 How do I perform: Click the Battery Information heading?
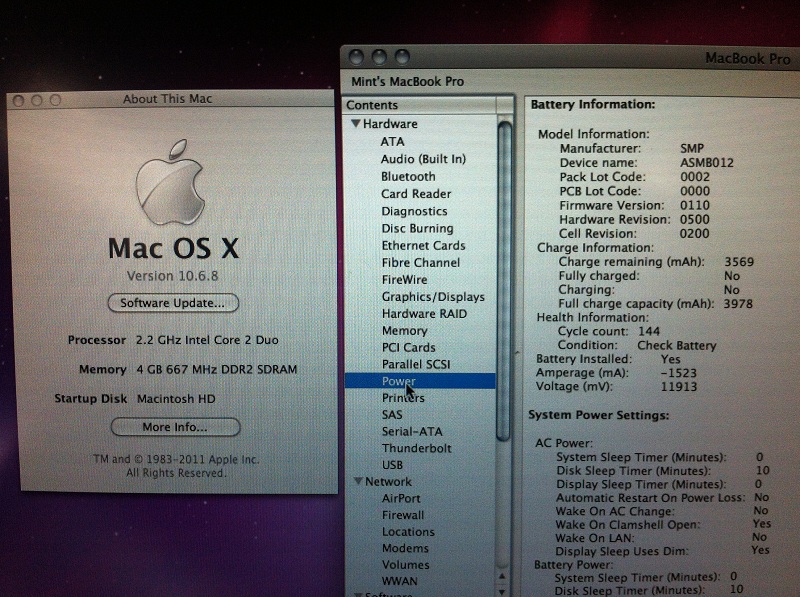(593, 105)
